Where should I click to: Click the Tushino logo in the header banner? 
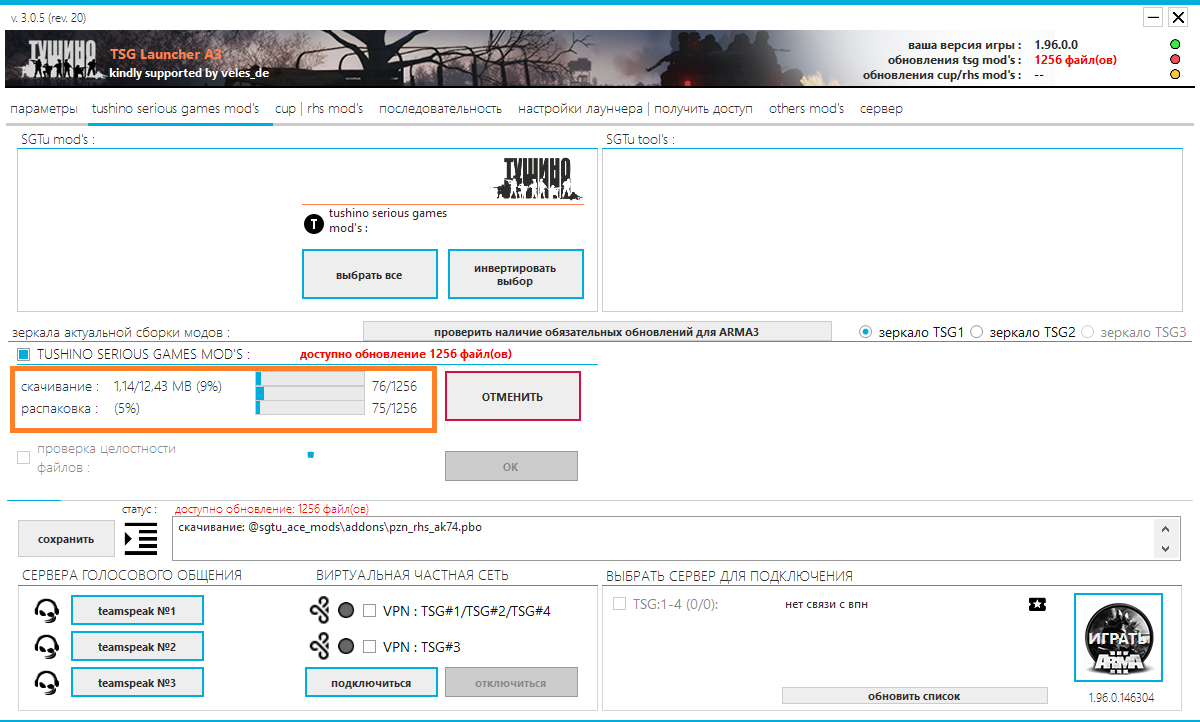[61, 60]
